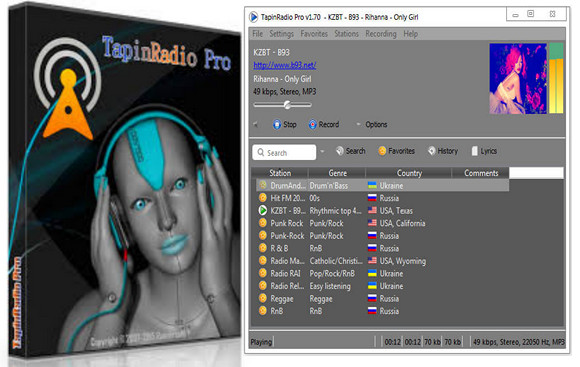Select the Radio Ma... Catholic station

click(x=287, y=261)
